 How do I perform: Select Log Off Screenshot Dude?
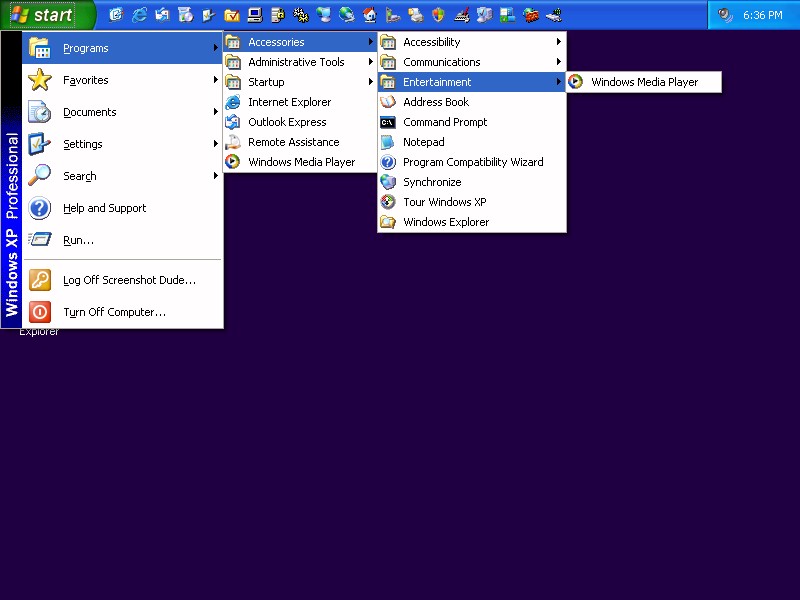coord(129,280)
